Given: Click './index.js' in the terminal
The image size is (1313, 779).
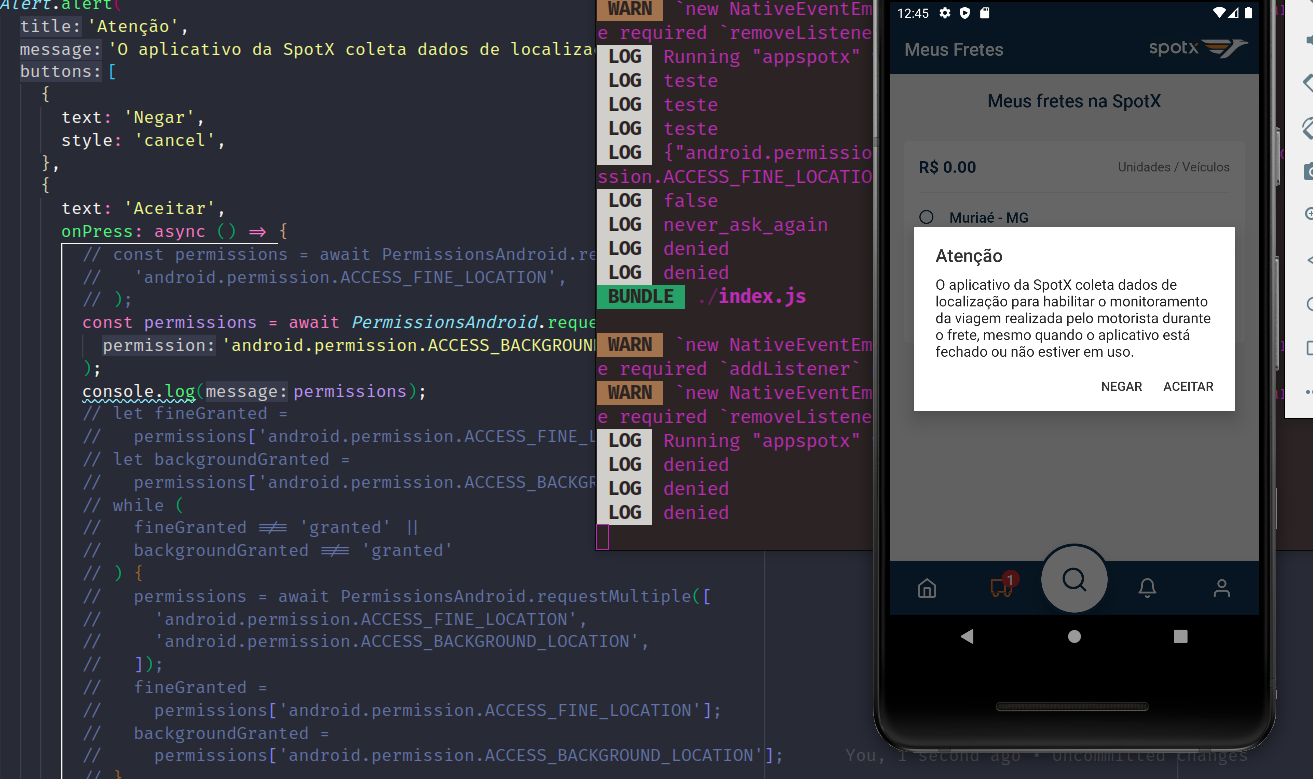Looking at the screenshot, I should [751, 296].
